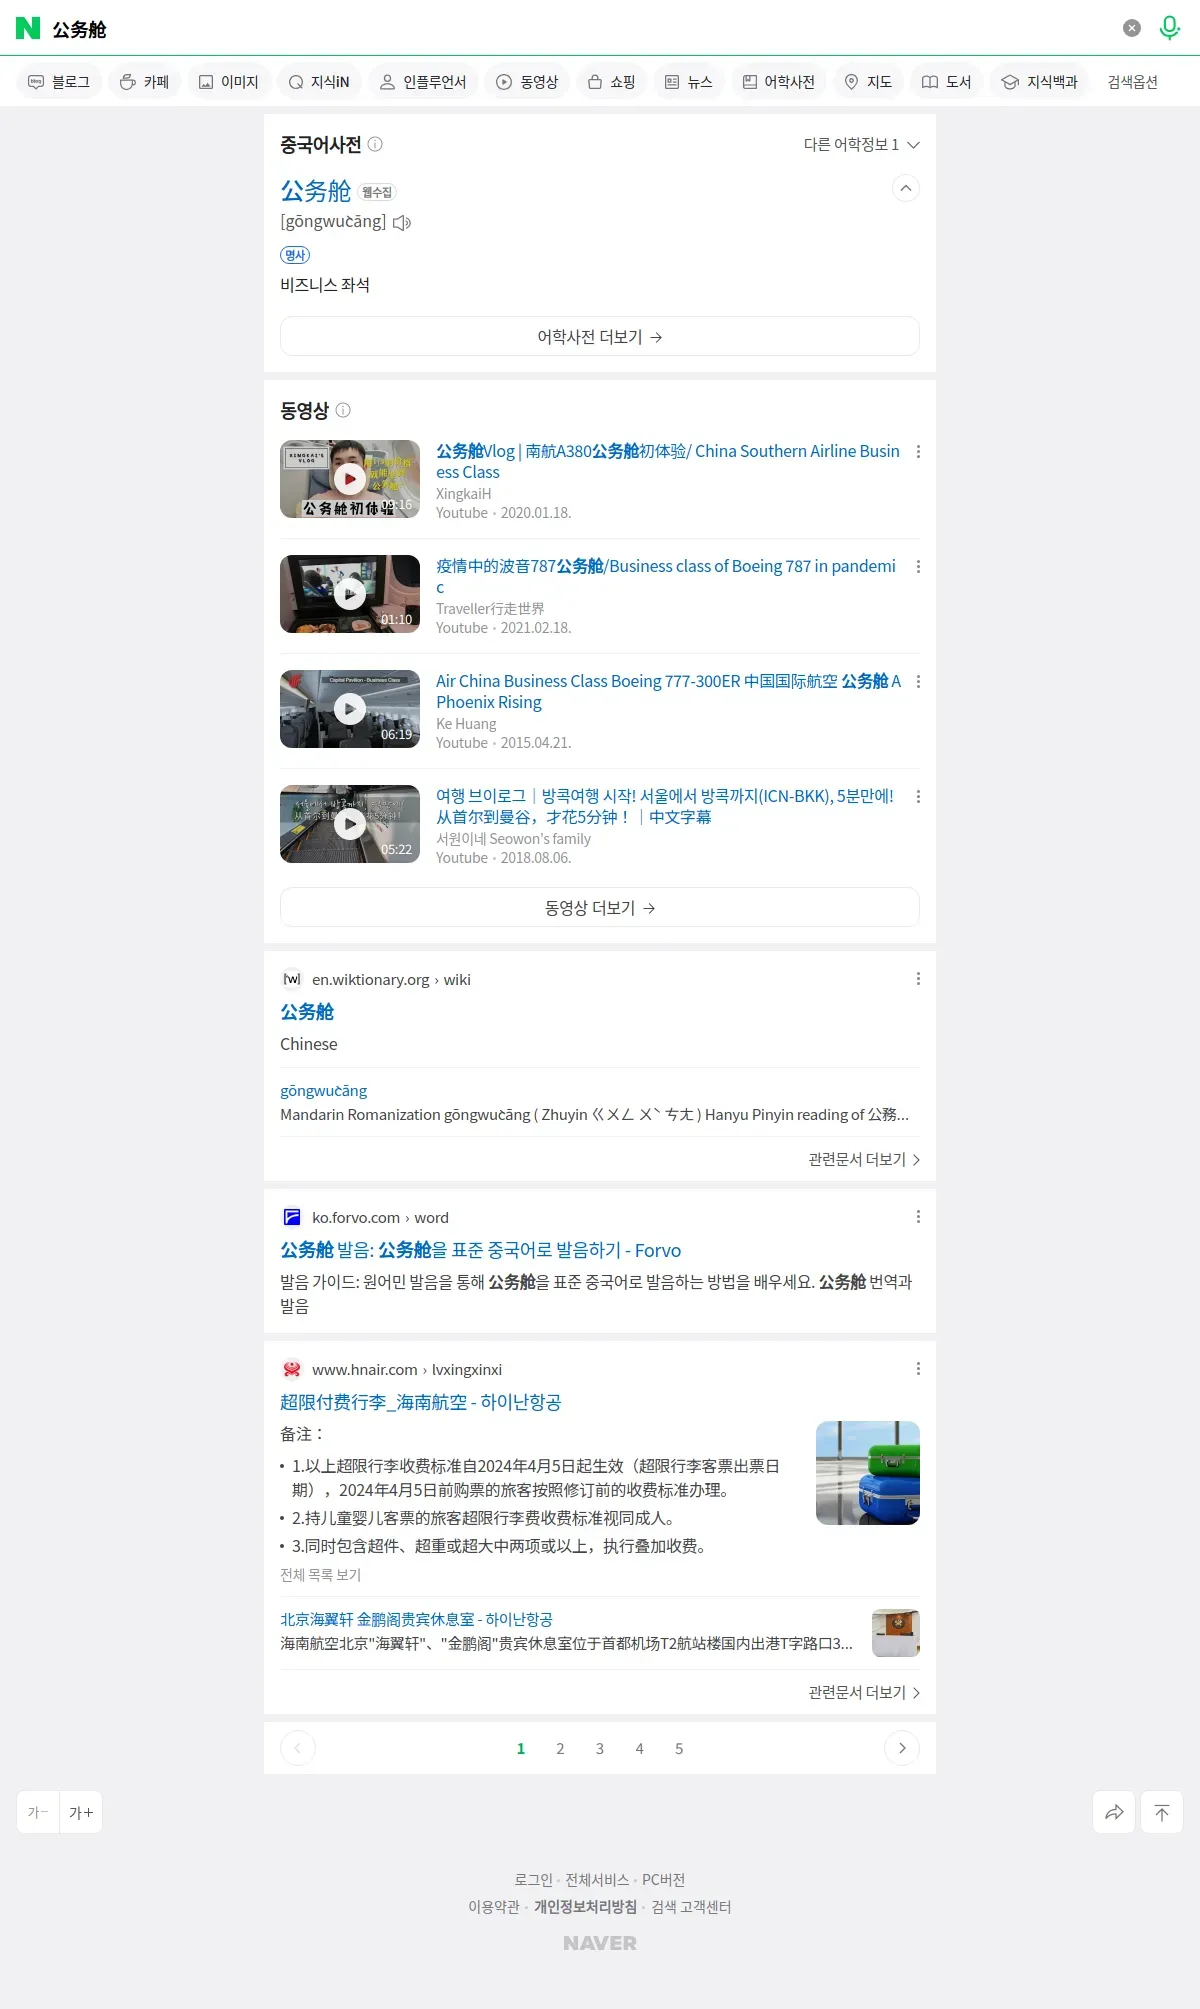Switch to 인플루언서 tab

click(423, 82)
